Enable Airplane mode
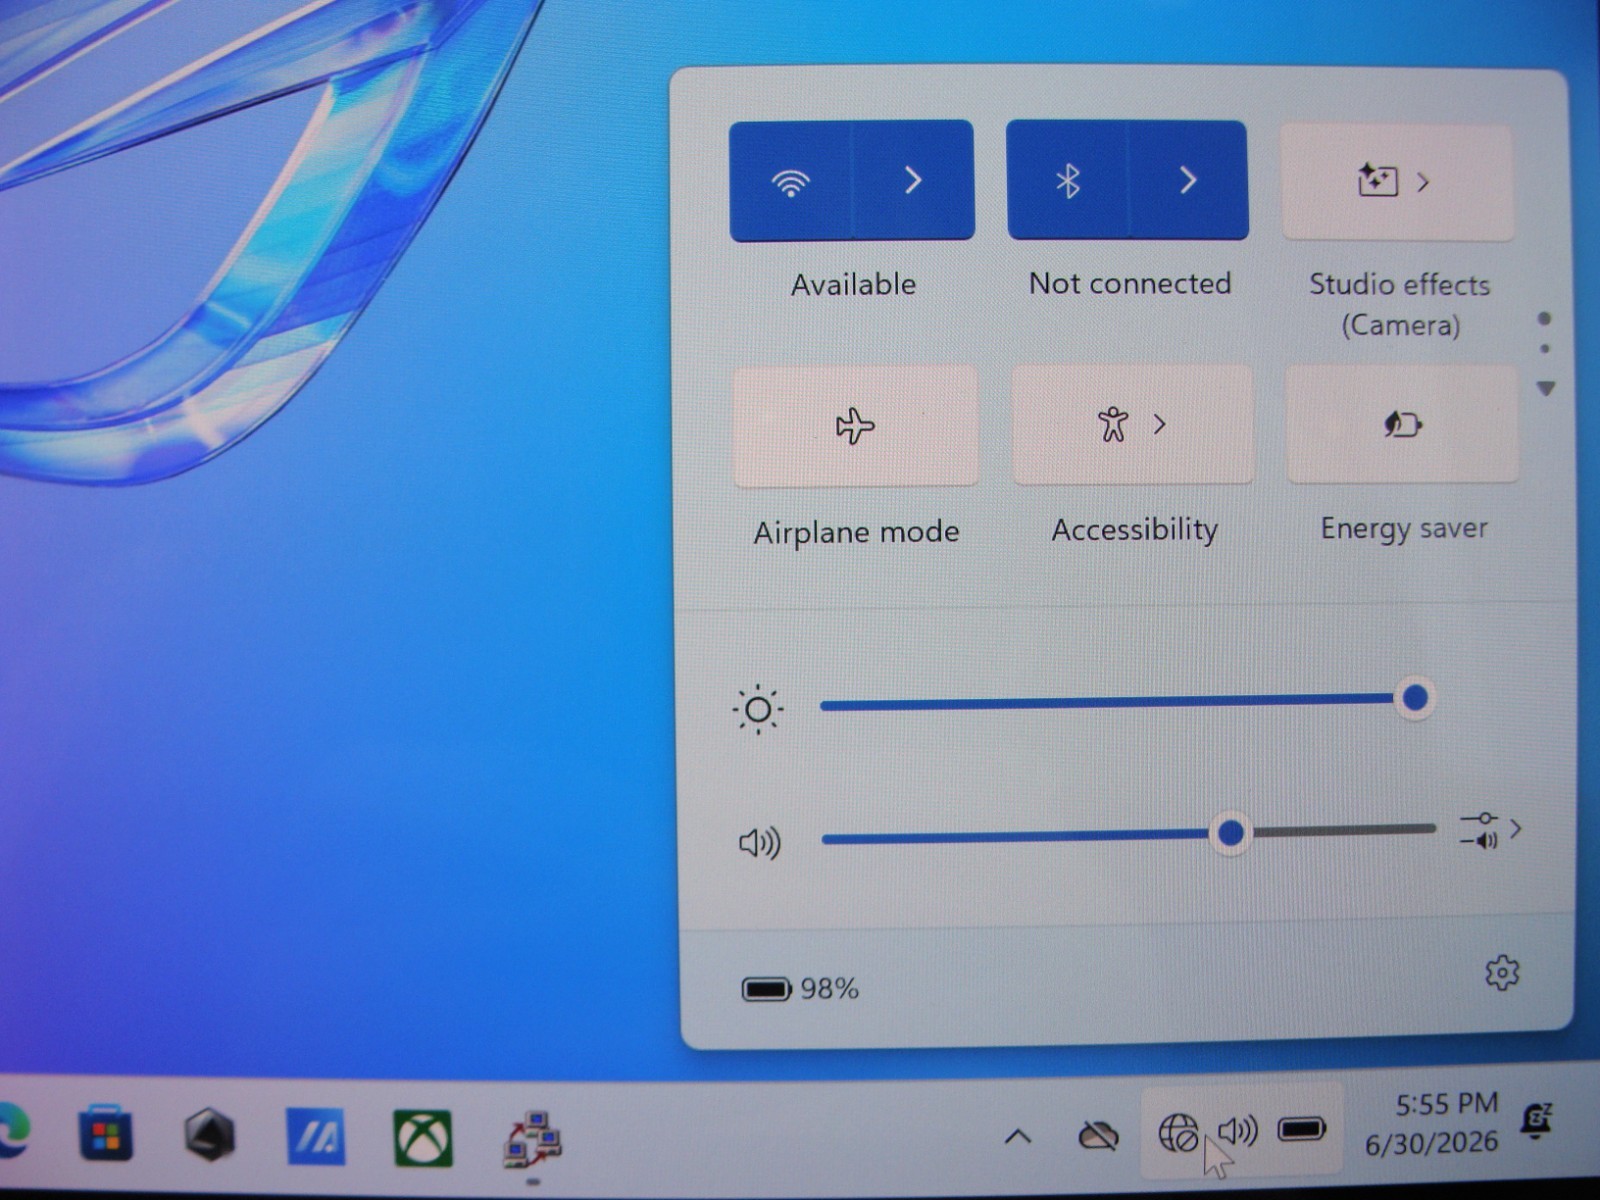Image resolution: width=1600 pixels, height=1200 pixels. tap(855, 426)
